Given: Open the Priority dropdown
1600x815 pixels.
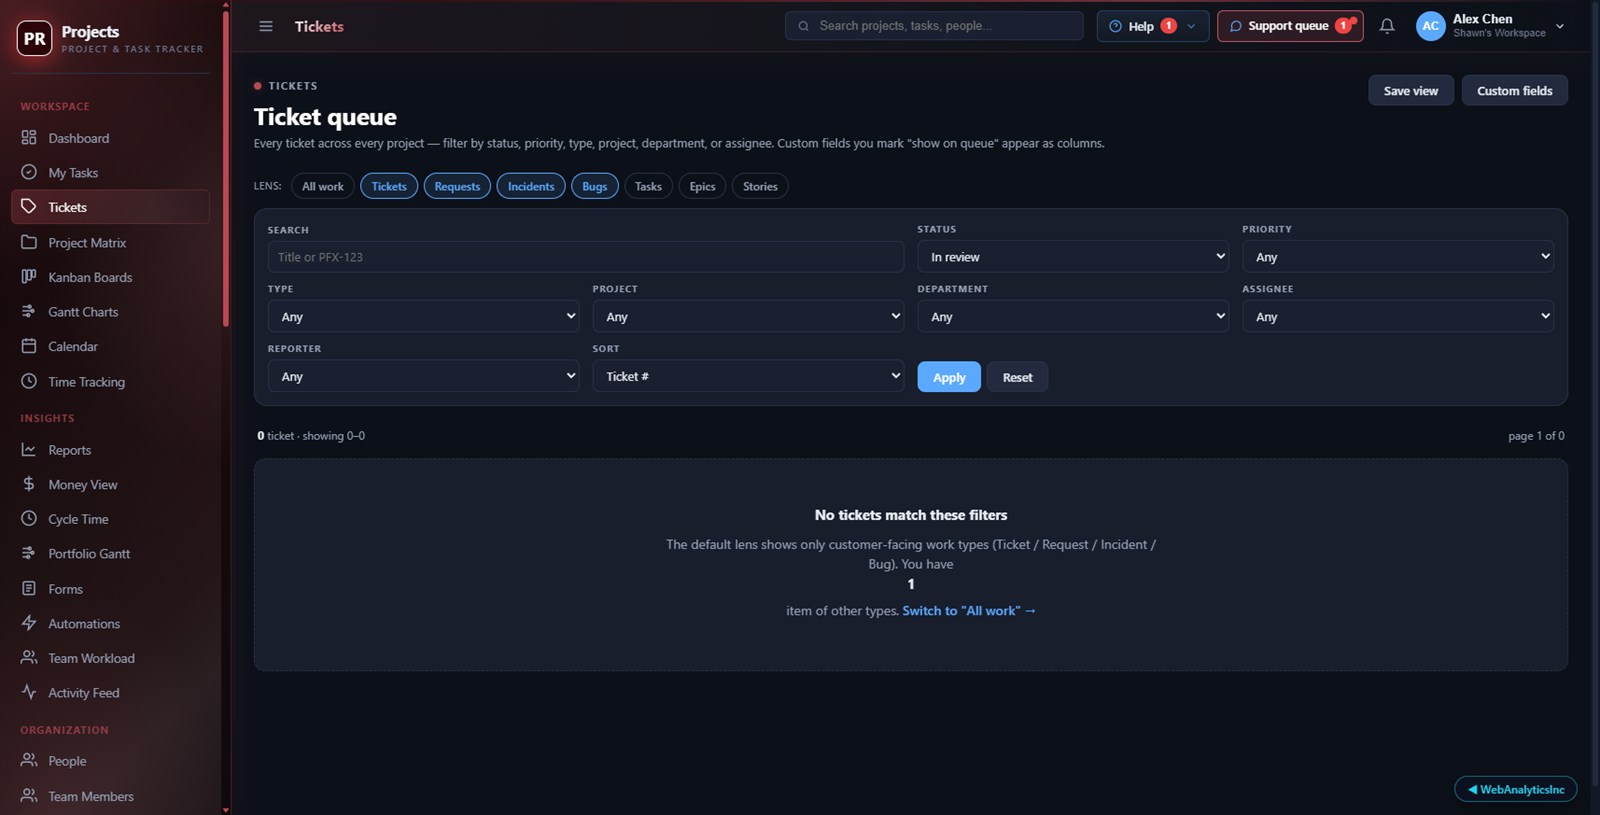Looking at the screenshot, I should click(1398, 257).
